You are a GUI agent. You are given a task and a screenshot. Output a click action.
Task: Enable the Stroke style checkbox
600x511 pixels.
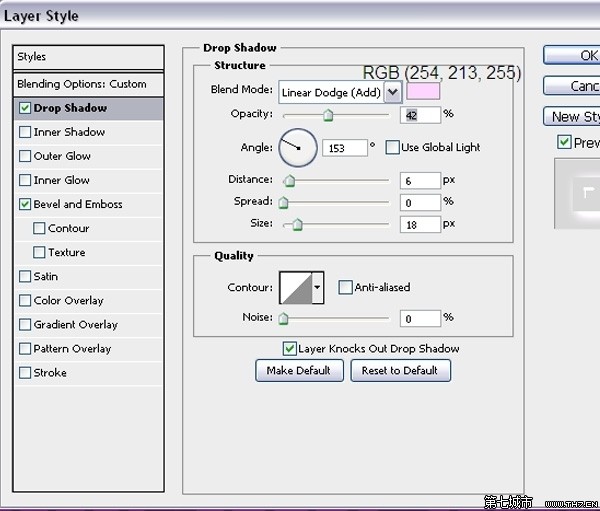[25, 373]
